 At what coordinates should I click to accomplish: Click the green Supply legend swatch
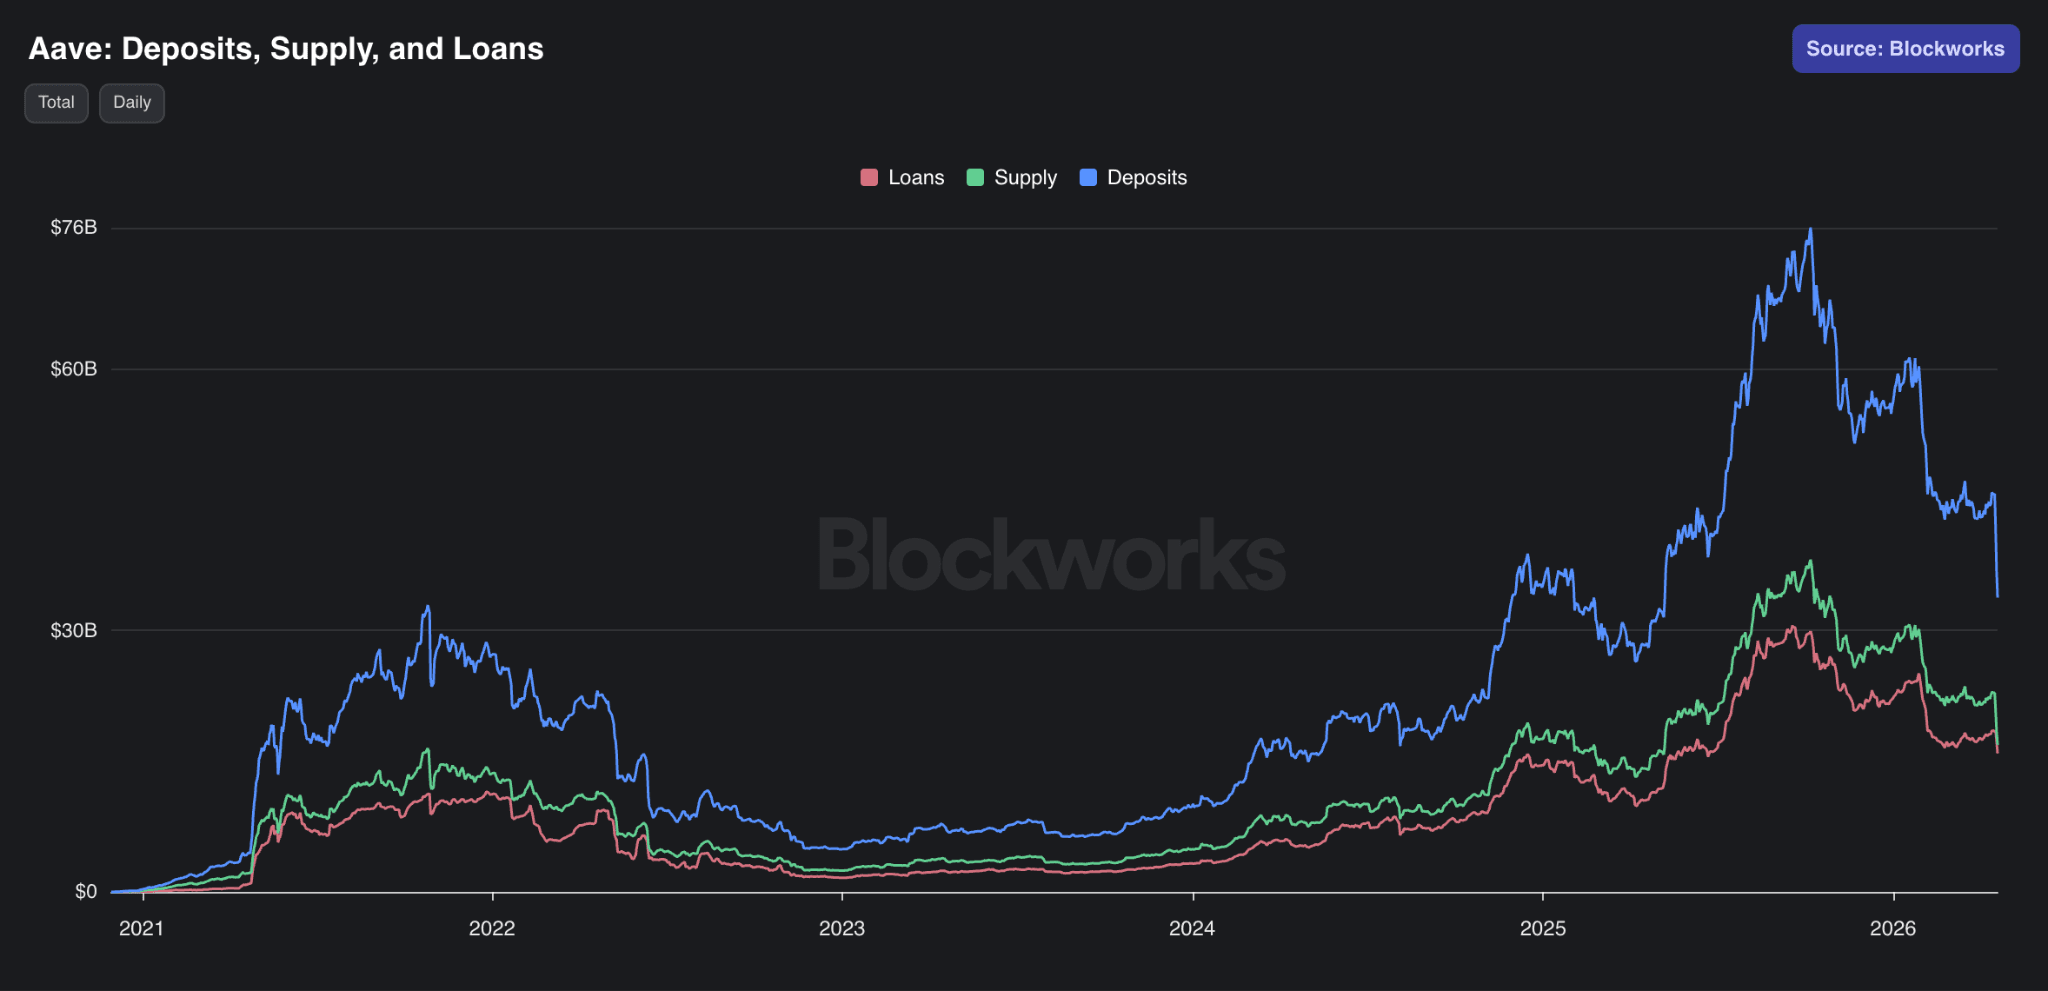[x=975, y=178]
